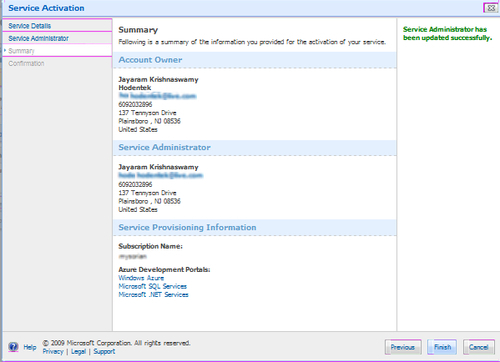Click the Account Owner section heading
Image resolution: width=500 pixels, height=362 pixels.
tap(150, 60)
